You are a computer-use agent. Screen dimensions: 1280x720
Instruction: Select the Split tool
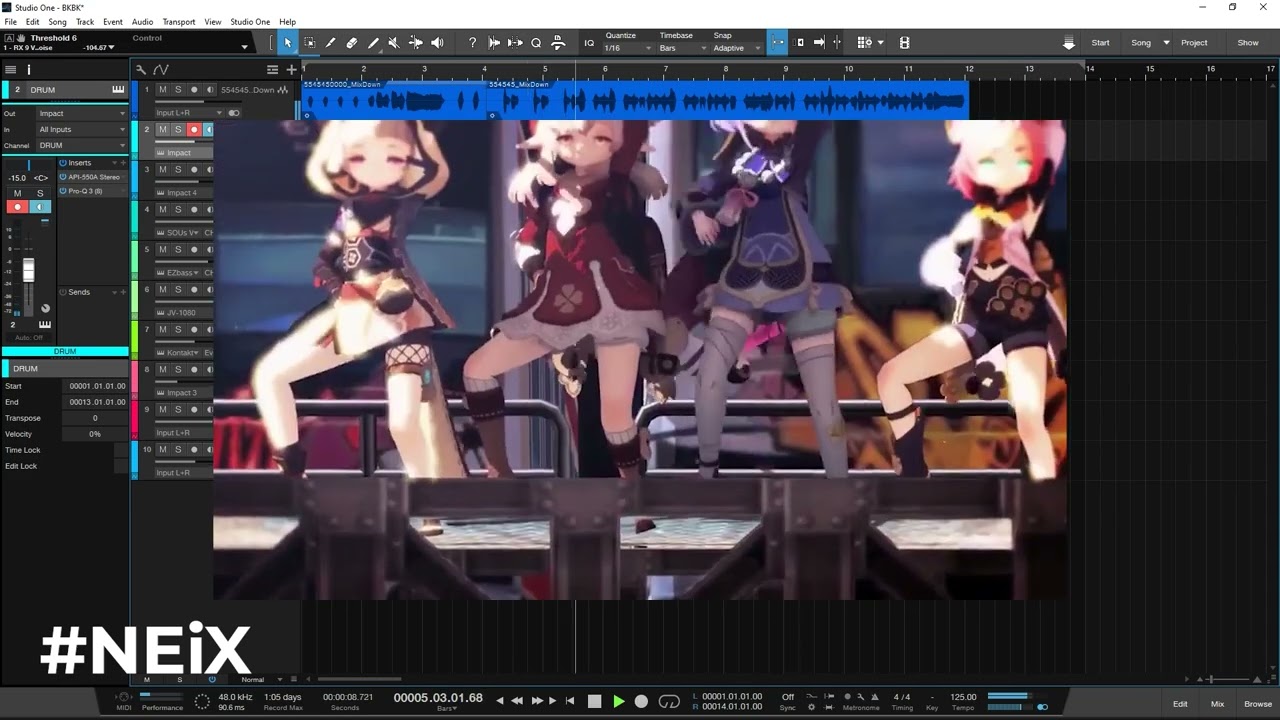(331, 43)
